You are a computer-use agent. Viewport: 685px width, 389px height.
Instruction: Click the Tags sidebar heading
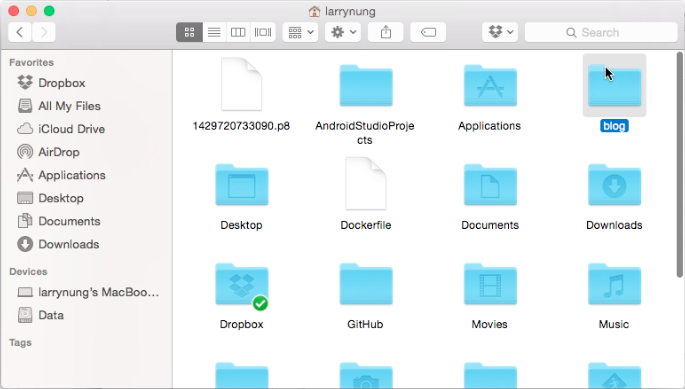point(20,343)
